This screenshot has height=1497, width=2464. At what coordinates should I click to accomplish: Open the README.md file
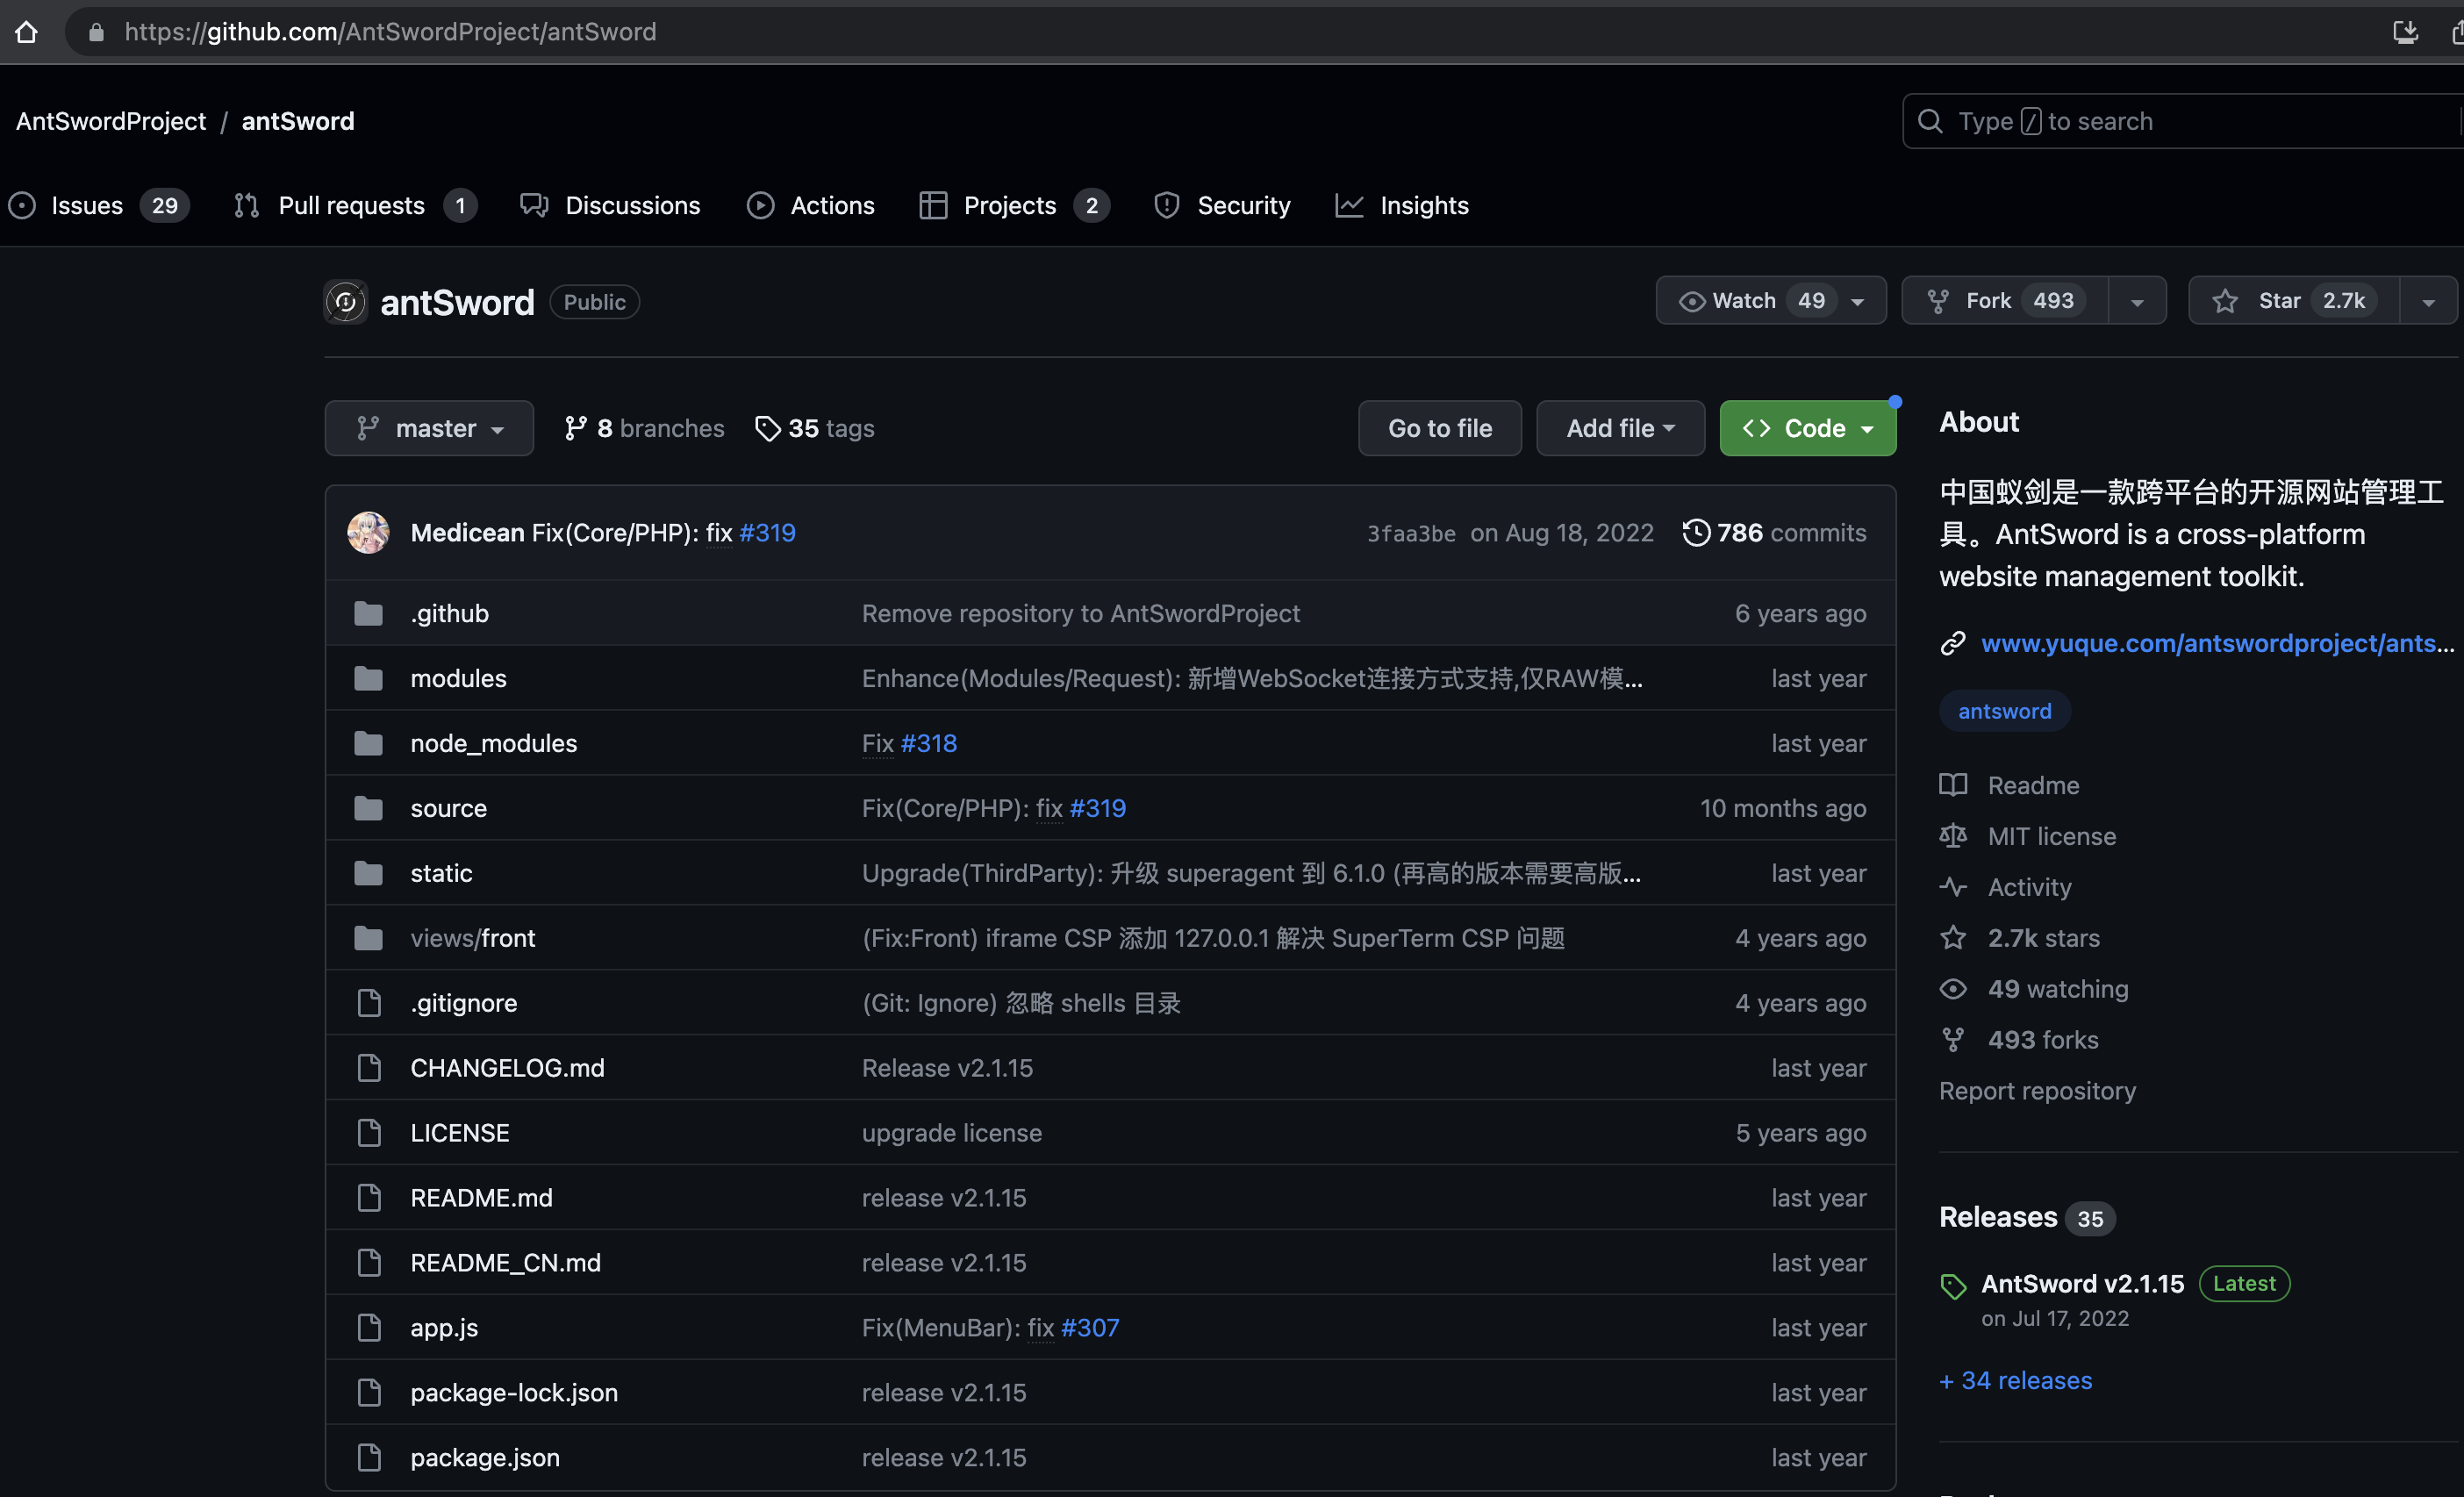tap(481, 1199)
